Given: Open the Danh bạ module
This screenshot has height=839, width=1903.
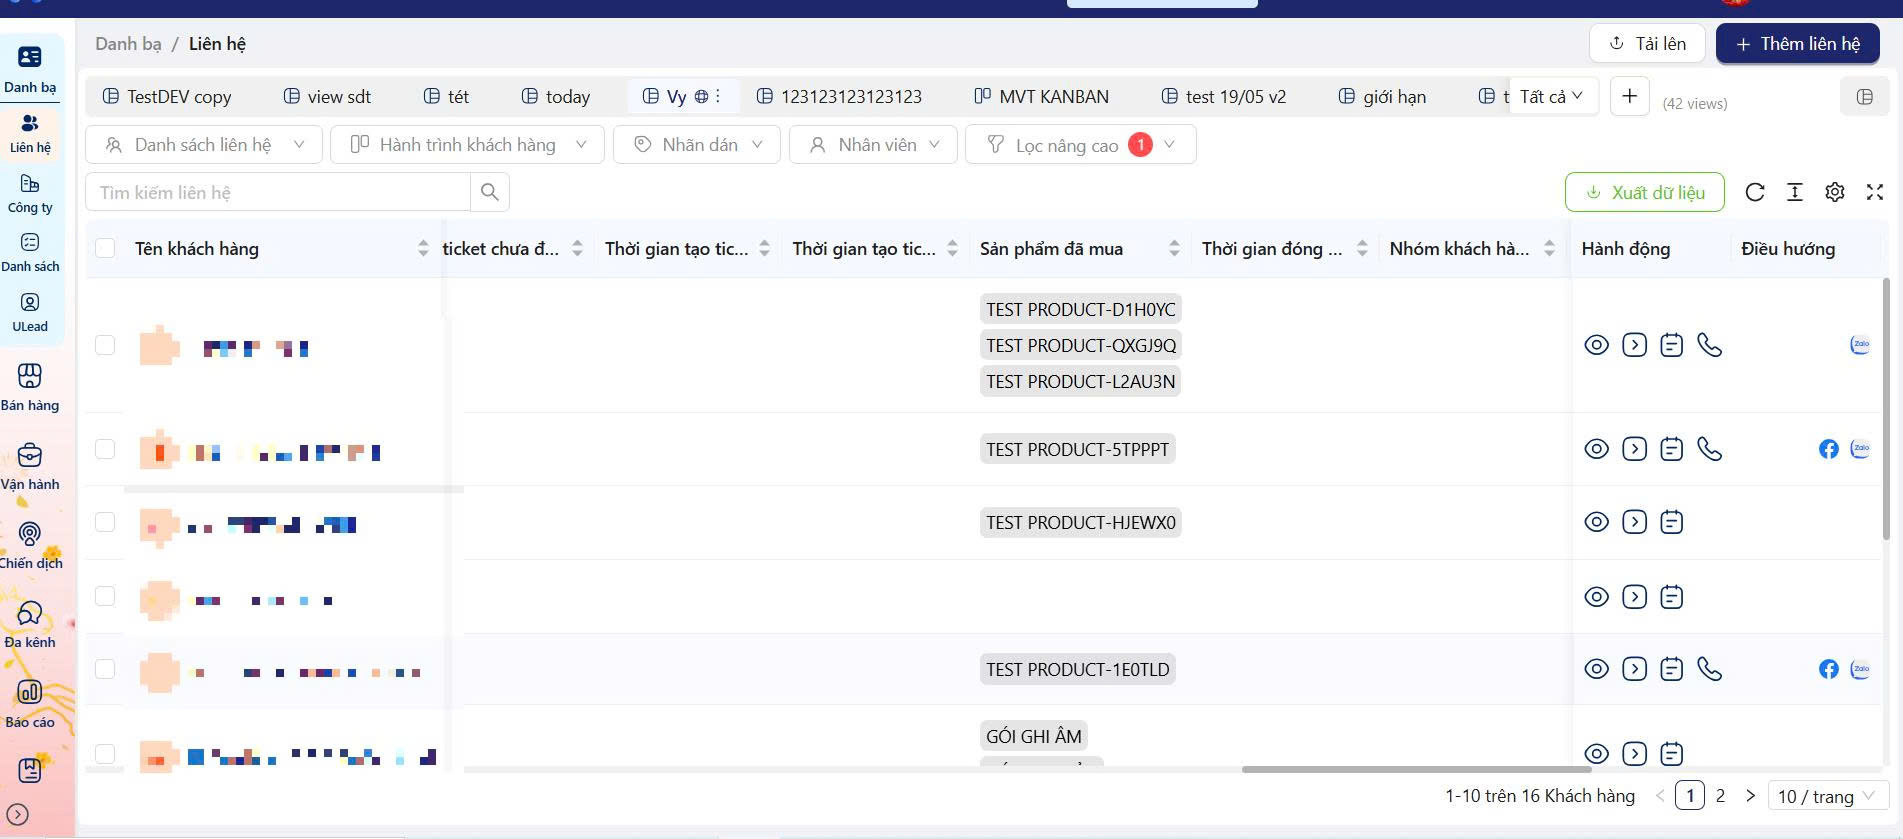Looking at the screenshot, I should coord(30,70).
